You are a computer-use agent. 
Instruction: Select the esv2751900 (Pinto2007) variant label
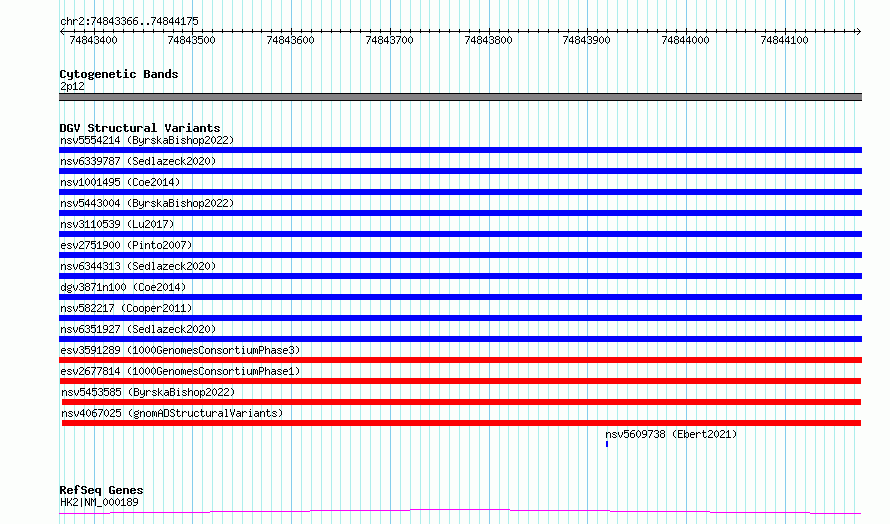125,245
